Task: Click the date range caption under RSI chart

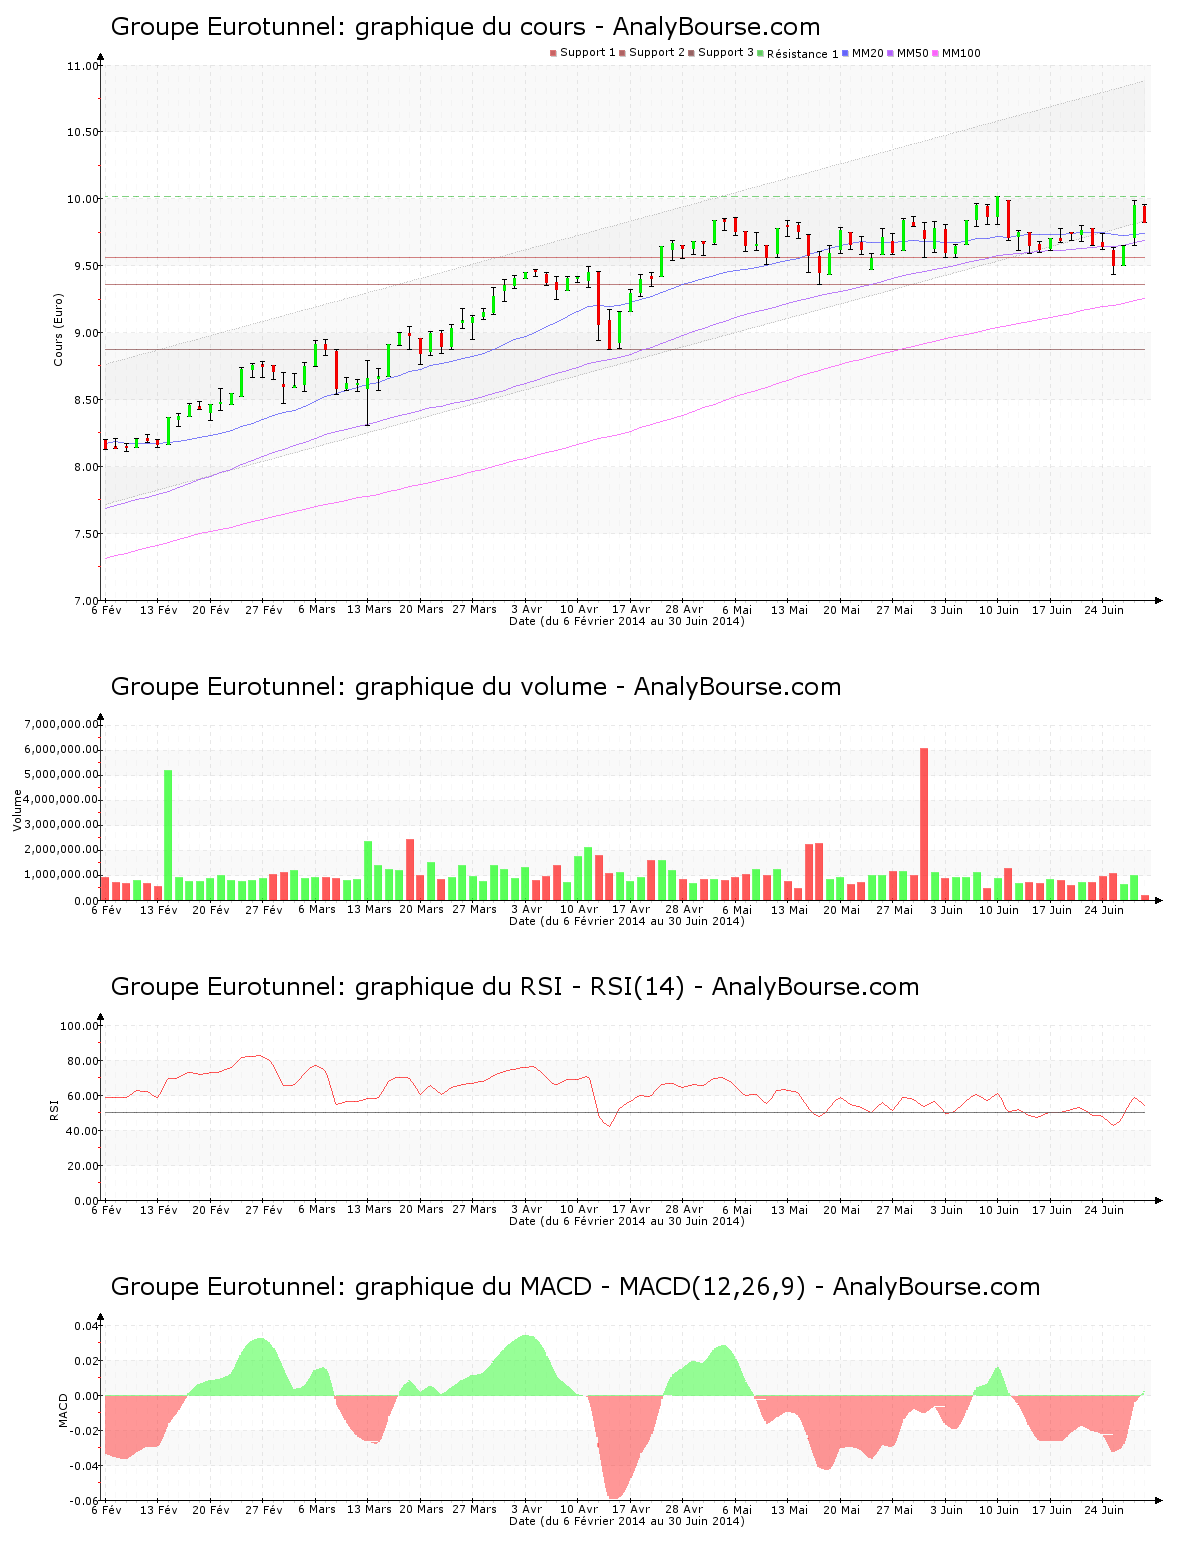Action: click(x=626, y=1221)
